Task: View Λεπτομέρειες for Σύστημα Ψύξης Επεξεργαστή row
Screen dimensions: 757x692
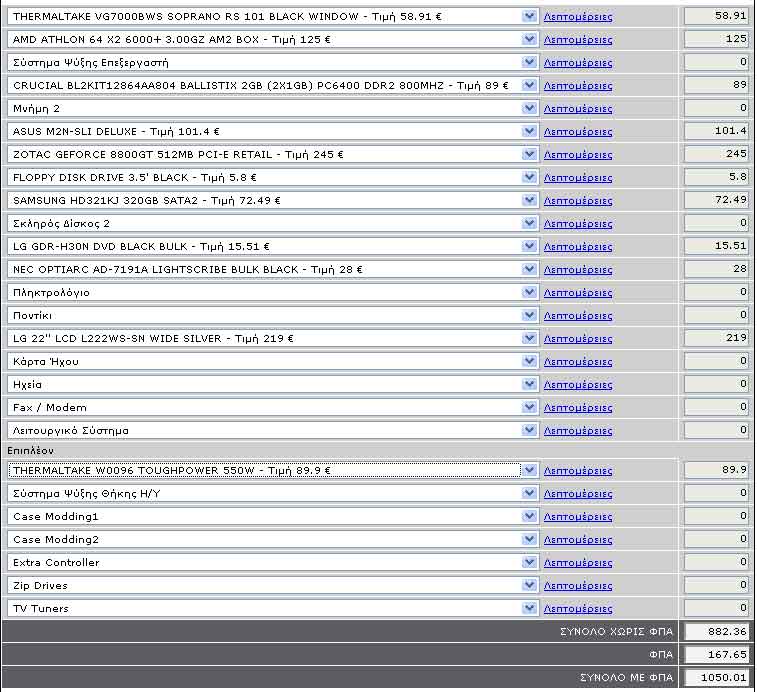Action: coord(578,63)
